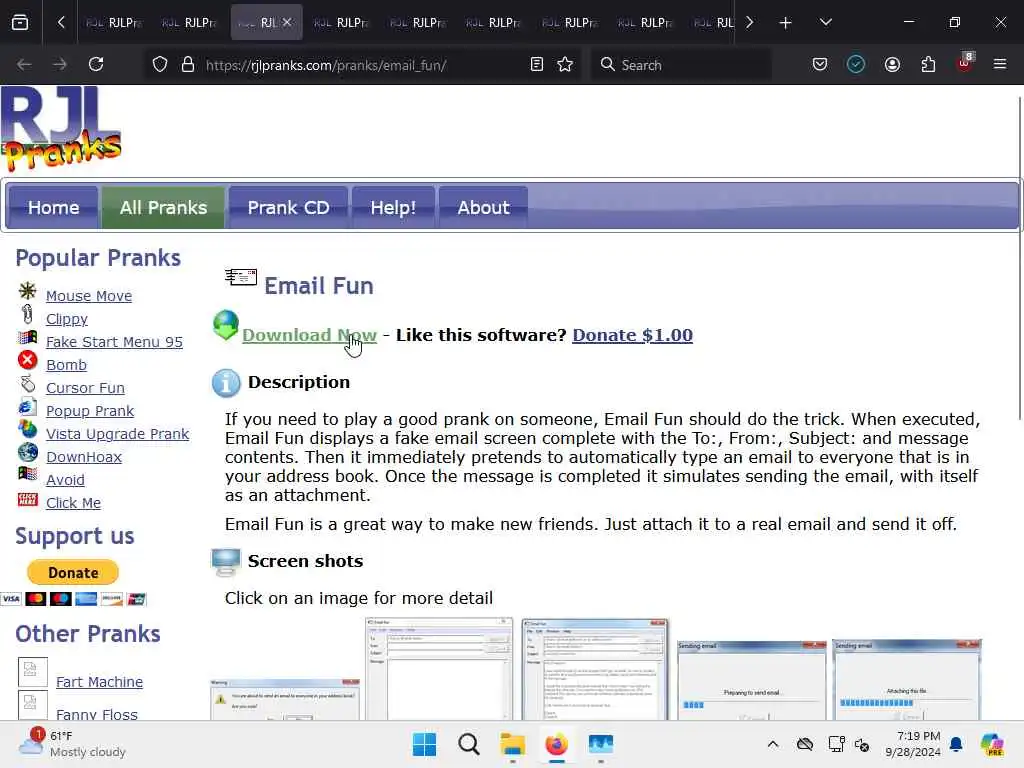This screenshot has width=1024, height=768.
Task: Click the uBlock extension icon with badge
Action: click(x=965, y=63)
